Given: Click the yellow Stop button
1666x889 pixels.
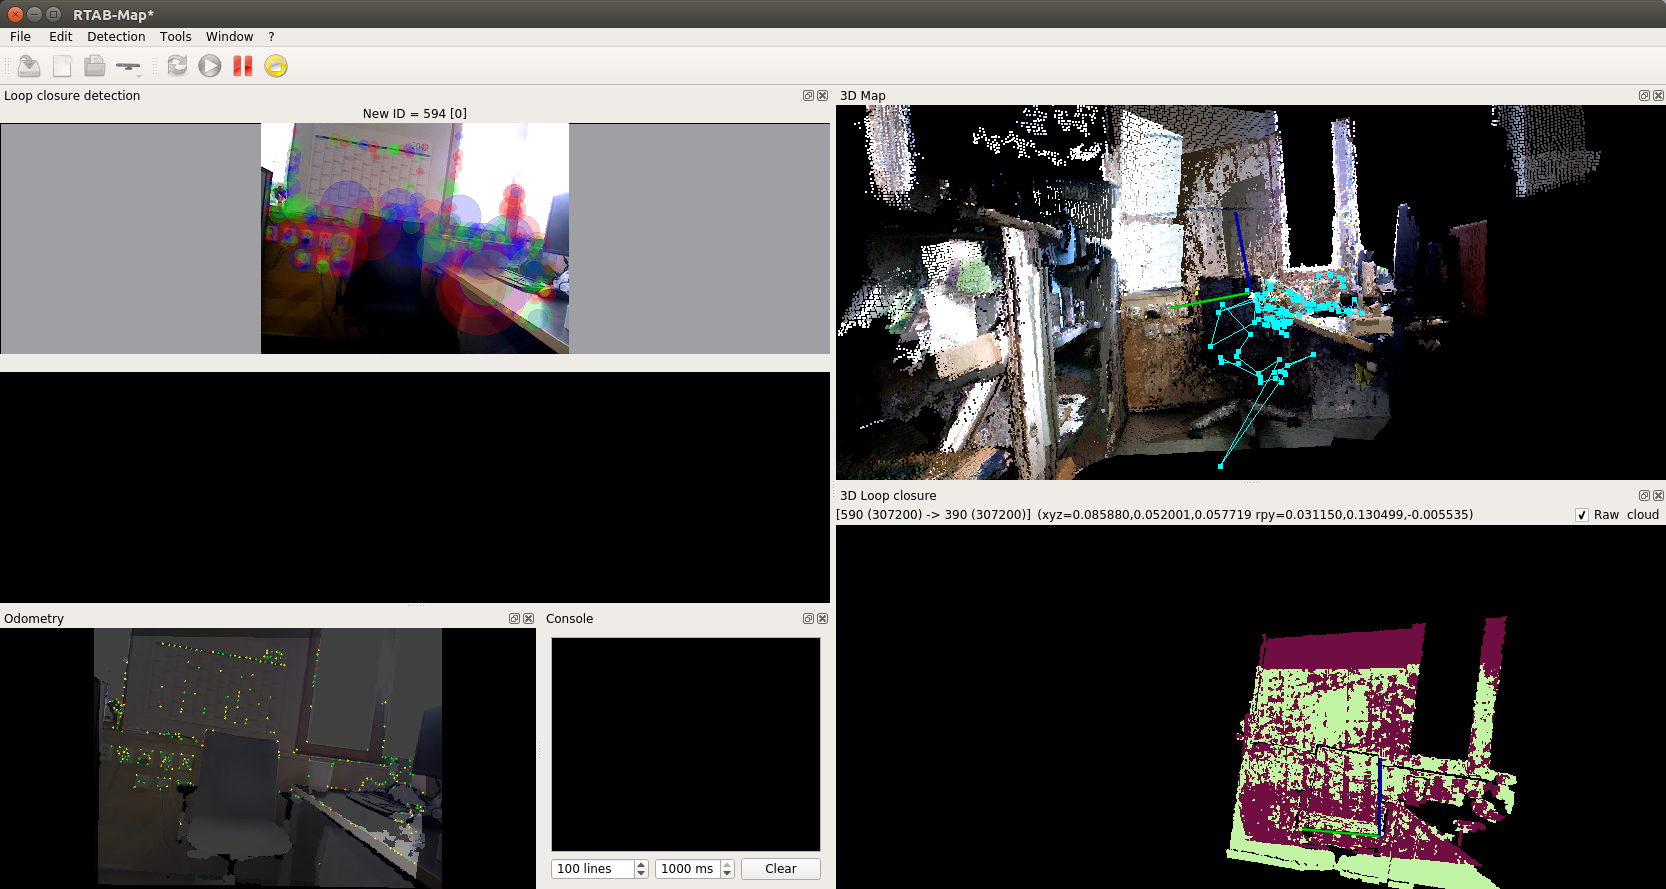Looking at the screenshot, I should coord(276,66).
